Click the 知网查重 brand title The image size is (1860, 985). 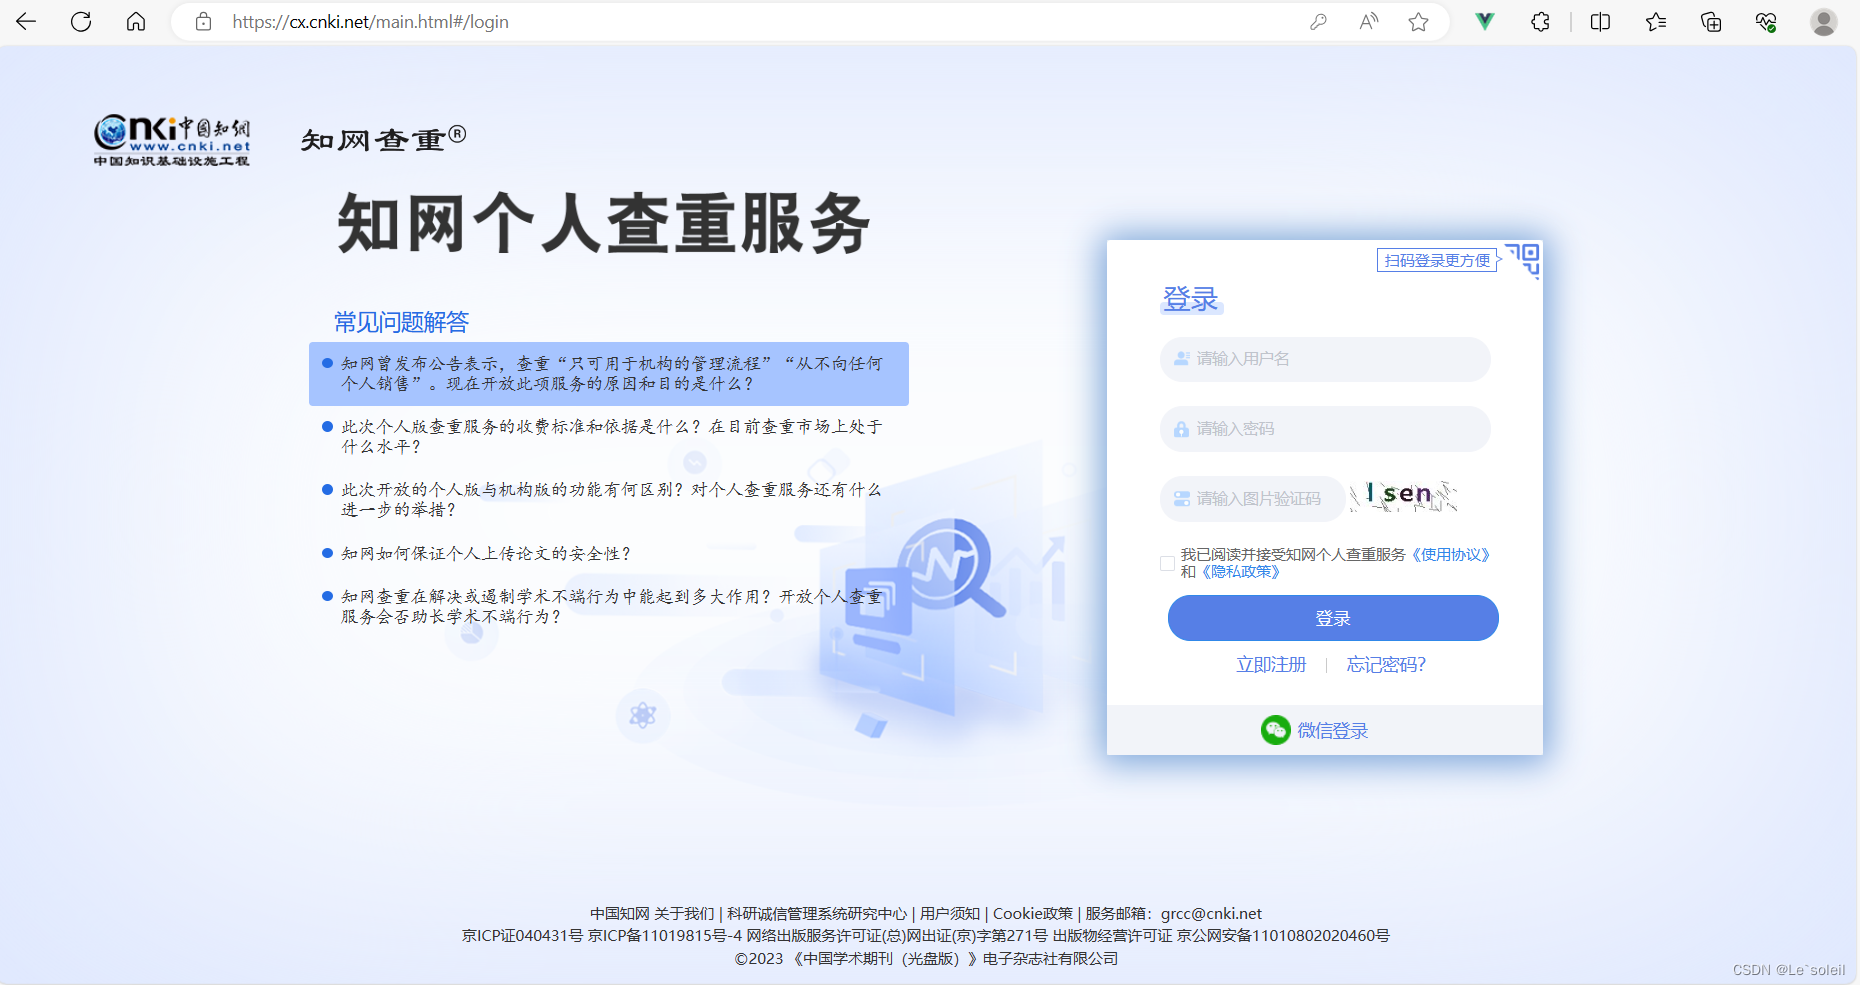(384, 139)
